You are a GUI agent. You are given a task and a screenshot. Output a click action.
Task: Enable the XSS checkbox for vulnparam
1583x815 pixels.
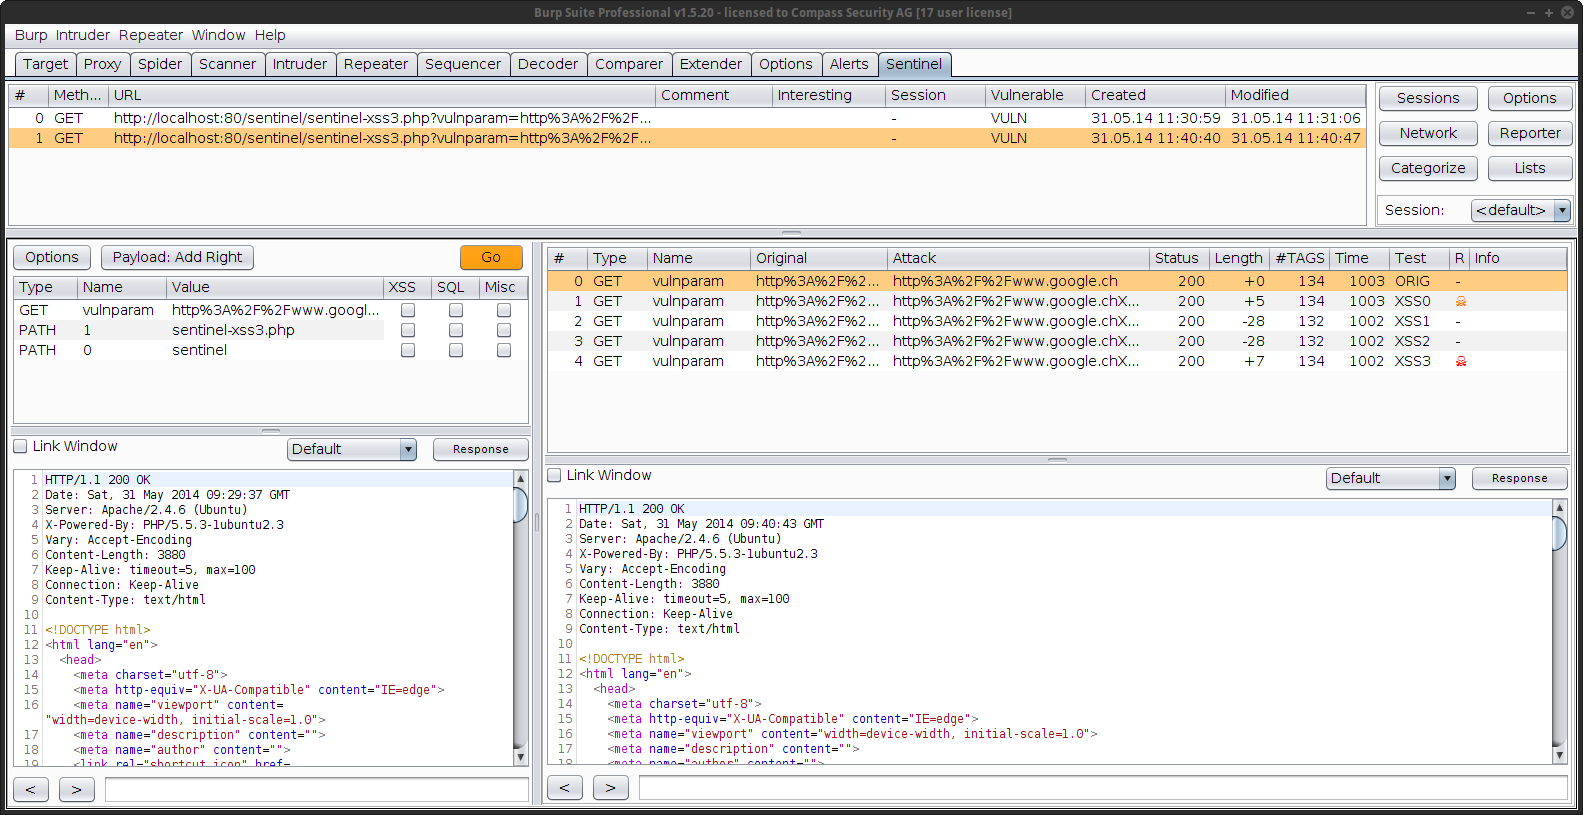(408, 310)
